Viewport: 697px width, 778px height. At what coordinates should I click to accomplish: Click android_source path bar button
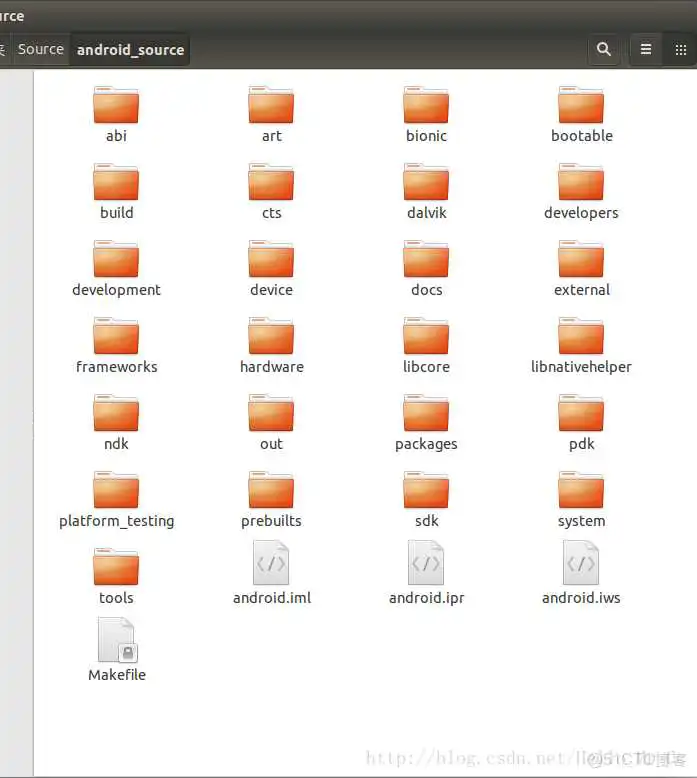[x=130, y=49]
